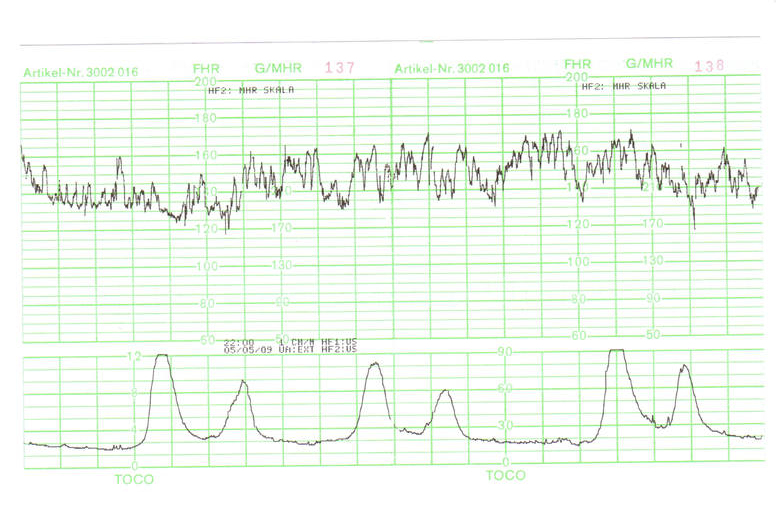Image resolution: width=779 pixels, height=514 pixels.
Task: Click the '05/05/09' date stamp
Action: pyautogui.click(x=245, y=350)
